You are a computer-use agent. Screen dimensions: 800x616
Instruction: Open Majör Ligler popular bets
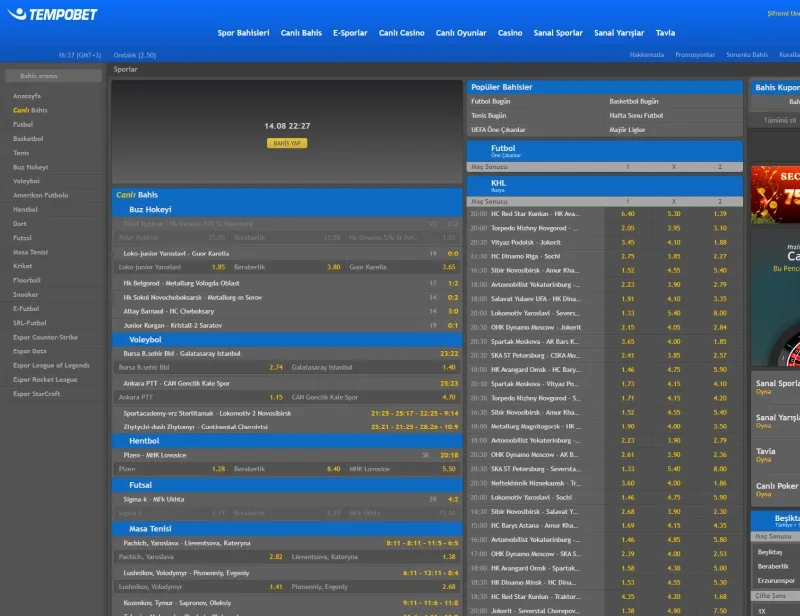[627, 130]
